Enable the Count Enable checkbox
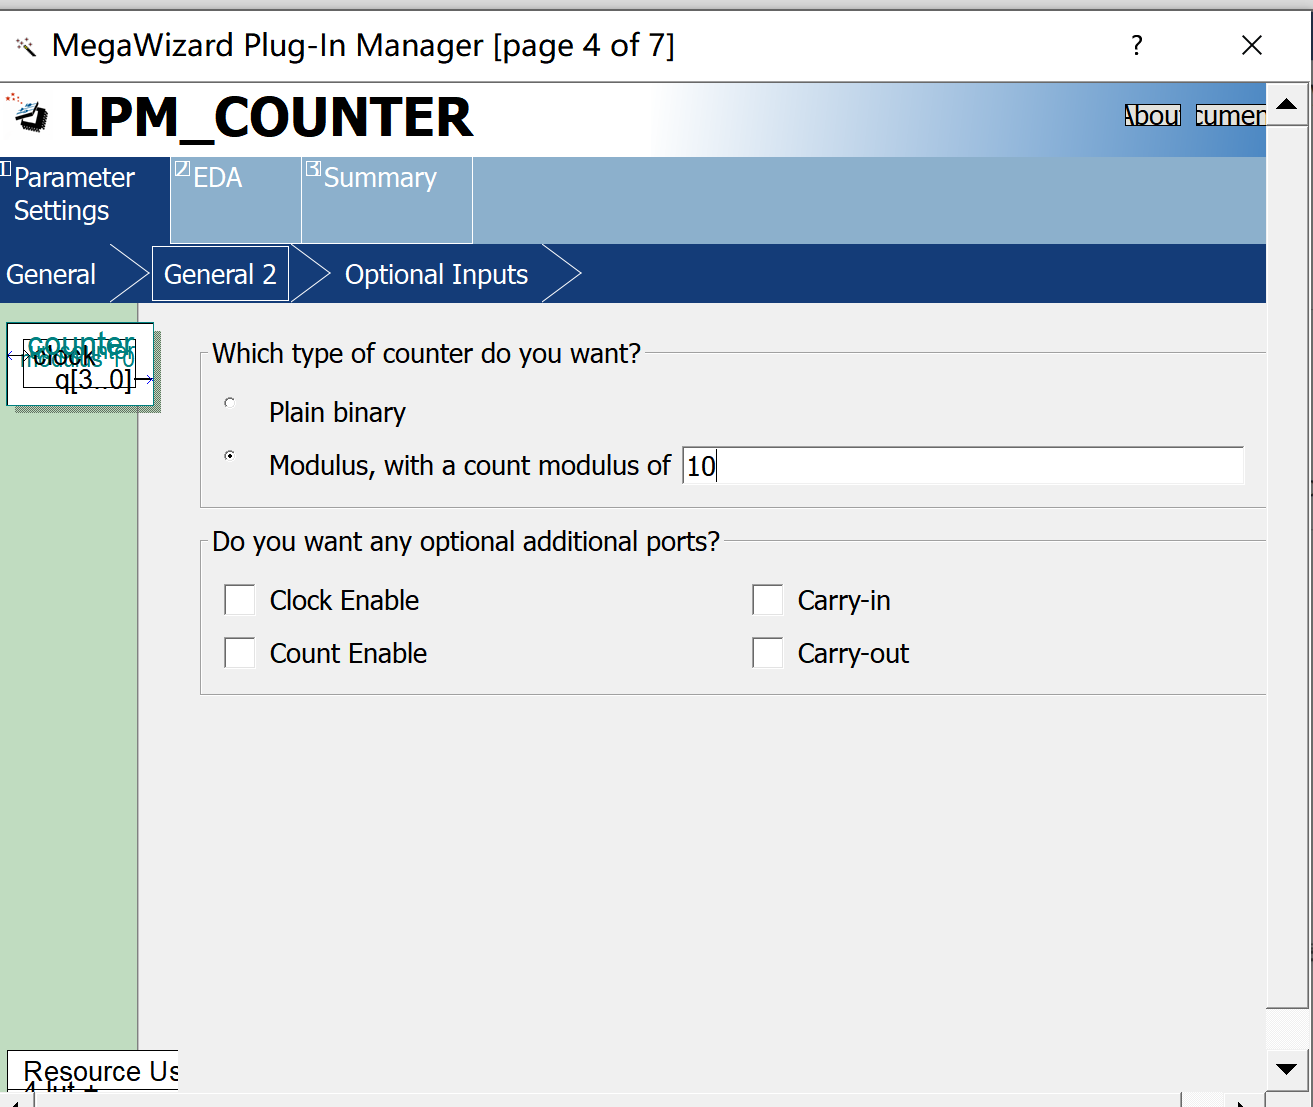1313x1107 pixels. 240,653
